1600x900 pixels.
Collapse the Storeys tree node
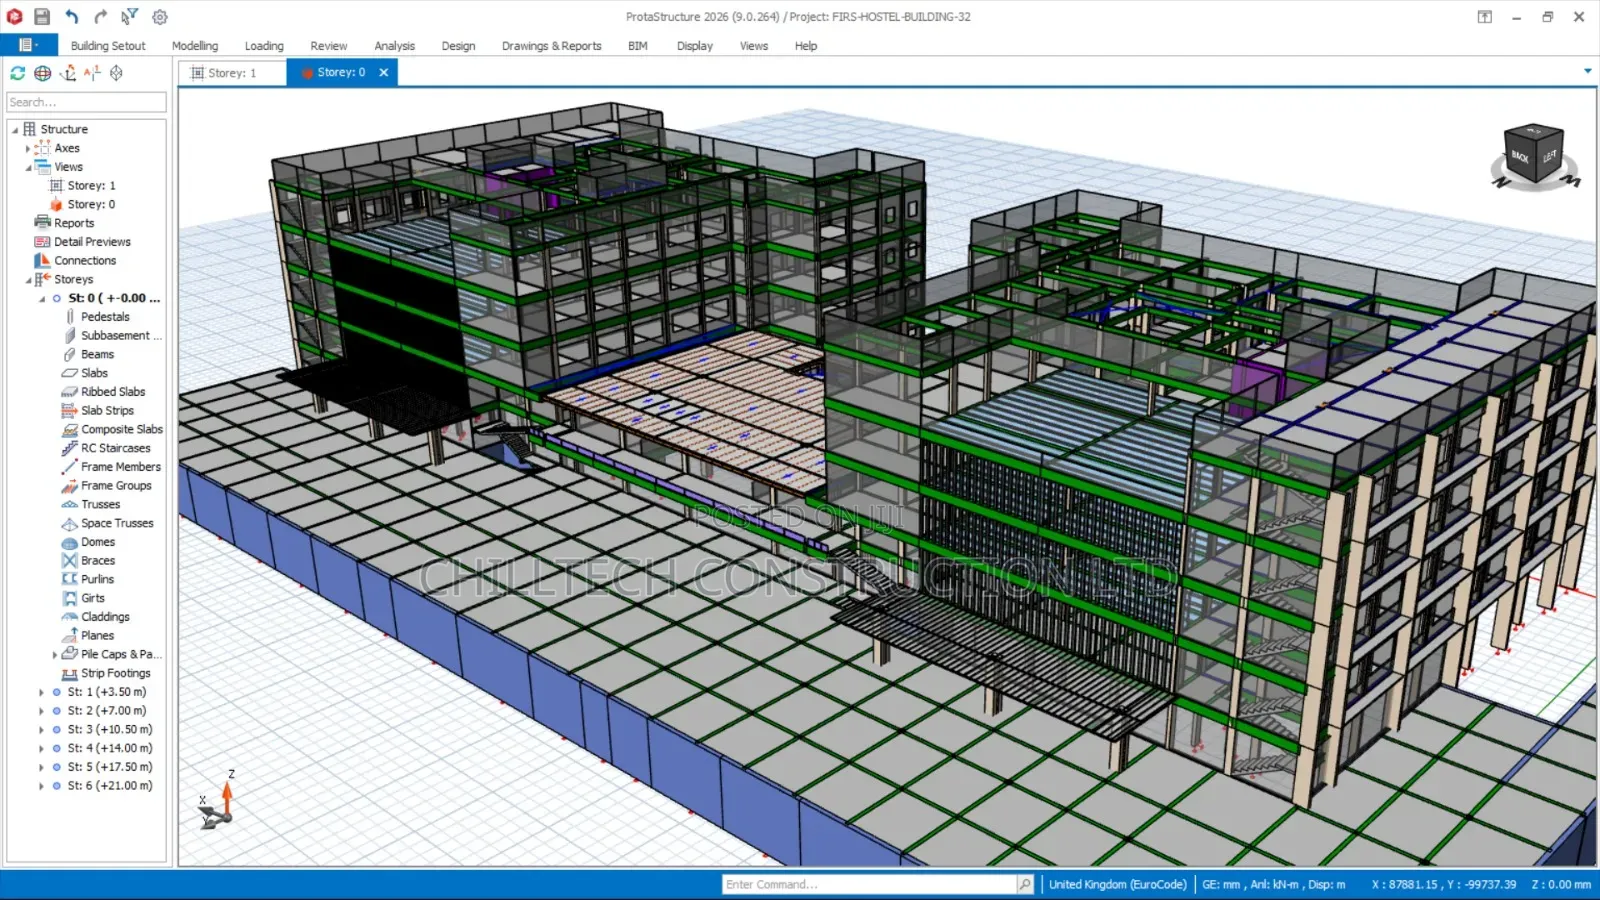(x=28, y=280)
